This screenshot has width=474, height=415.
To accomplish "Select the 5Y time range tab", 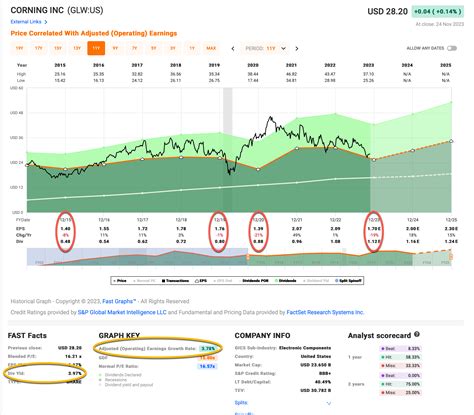I will pos(154,48).
